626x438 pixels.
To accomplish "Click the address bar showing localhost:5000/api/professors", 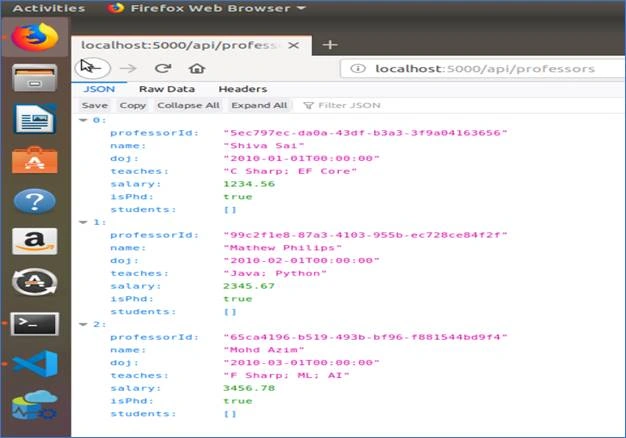I will click(485, 69).
